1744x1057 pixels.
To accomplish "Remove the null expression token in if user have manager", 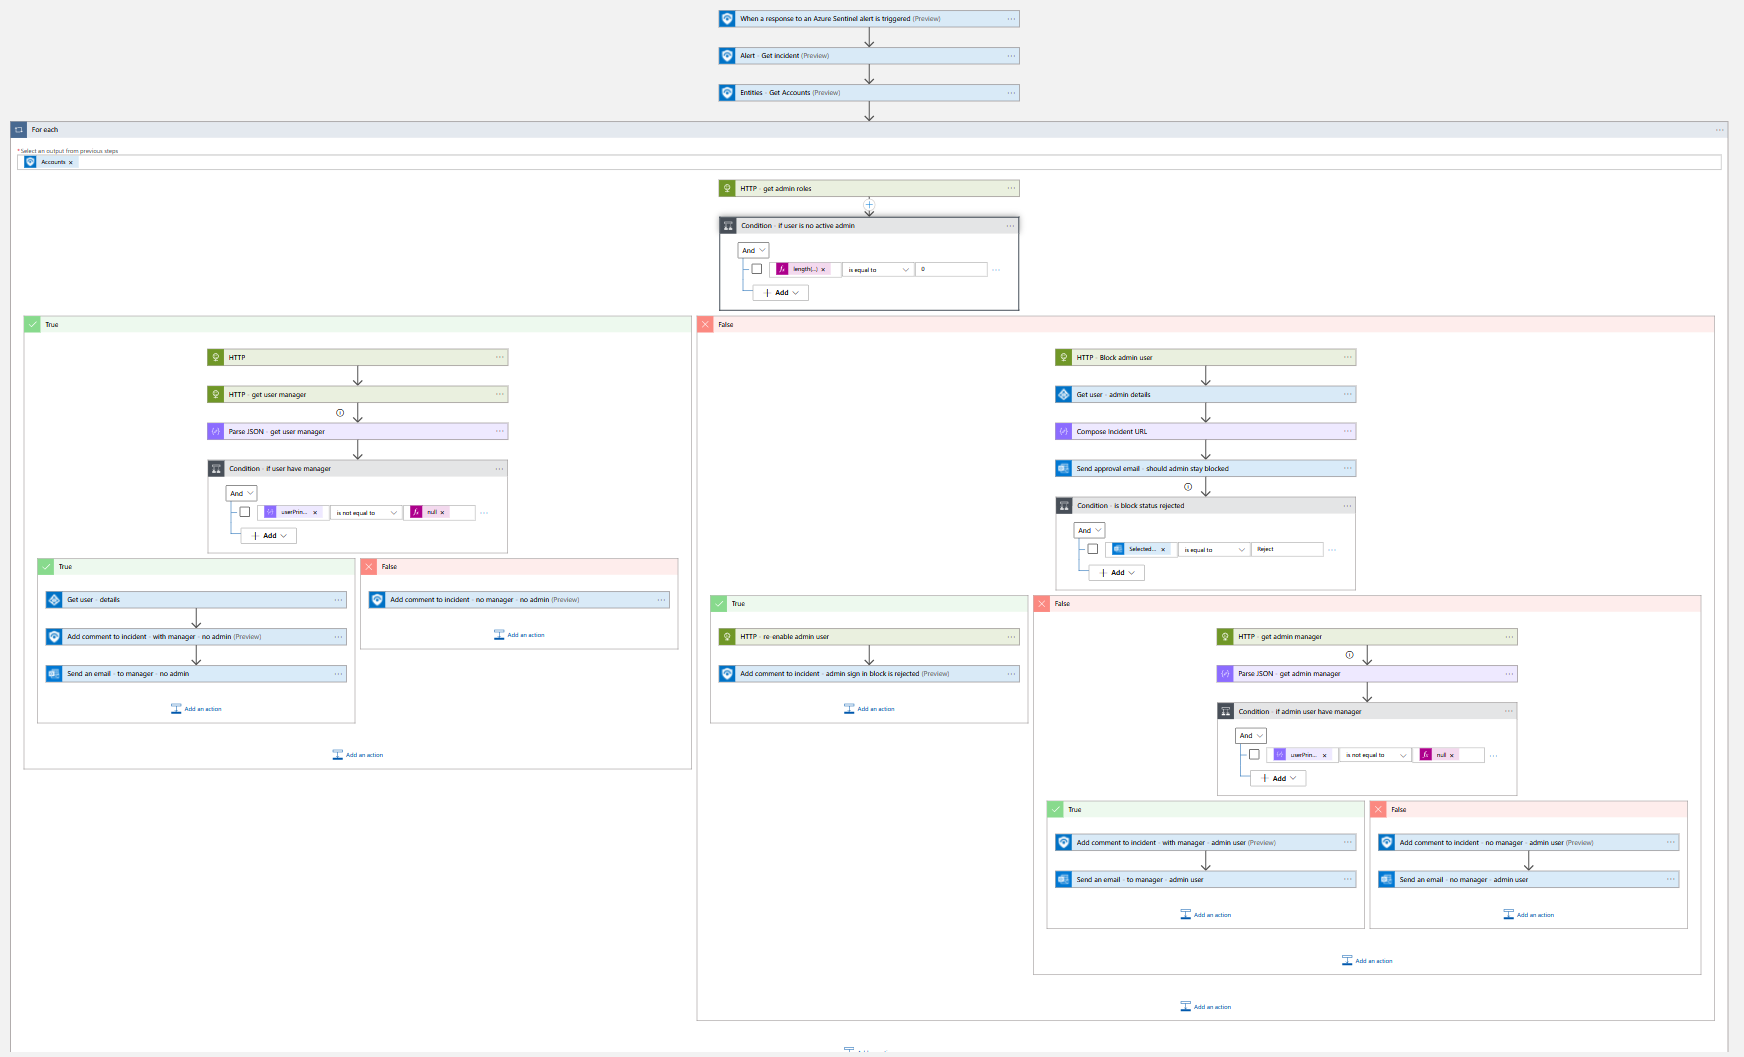I will pyautogui.click(x=442, y=512).
